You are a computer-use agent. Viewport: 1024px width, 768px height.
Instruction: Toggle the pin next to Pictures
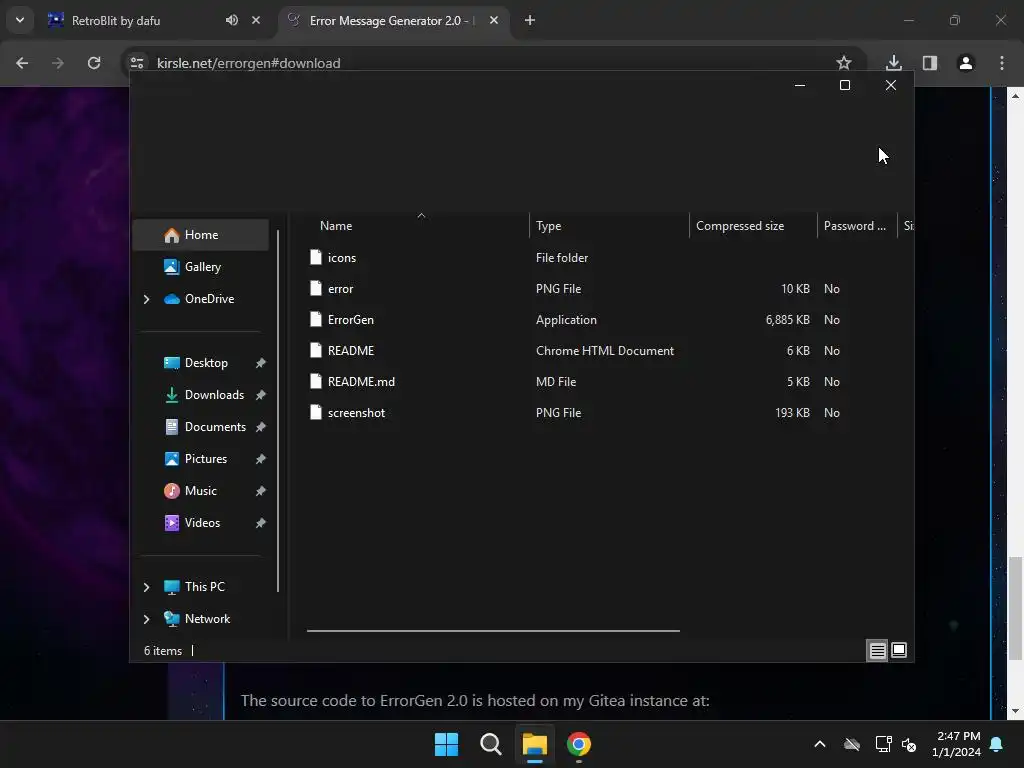click(261, 458)
